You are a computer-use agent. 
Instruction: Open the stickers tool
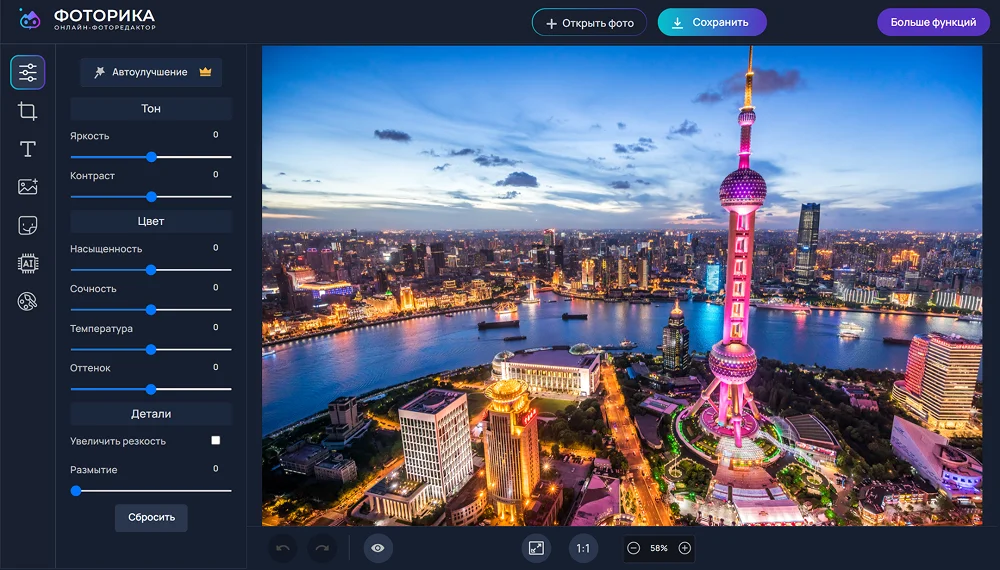pyautogui.click(x=27, y=225)
